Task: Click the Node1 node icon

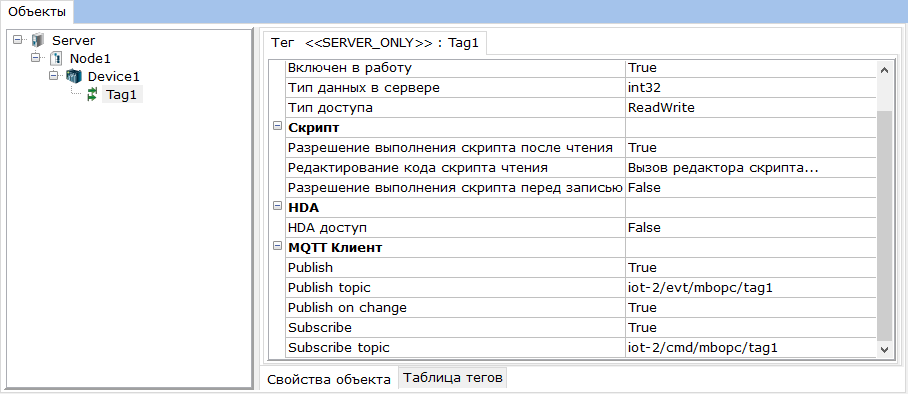Action: click(x=56, y=59)
